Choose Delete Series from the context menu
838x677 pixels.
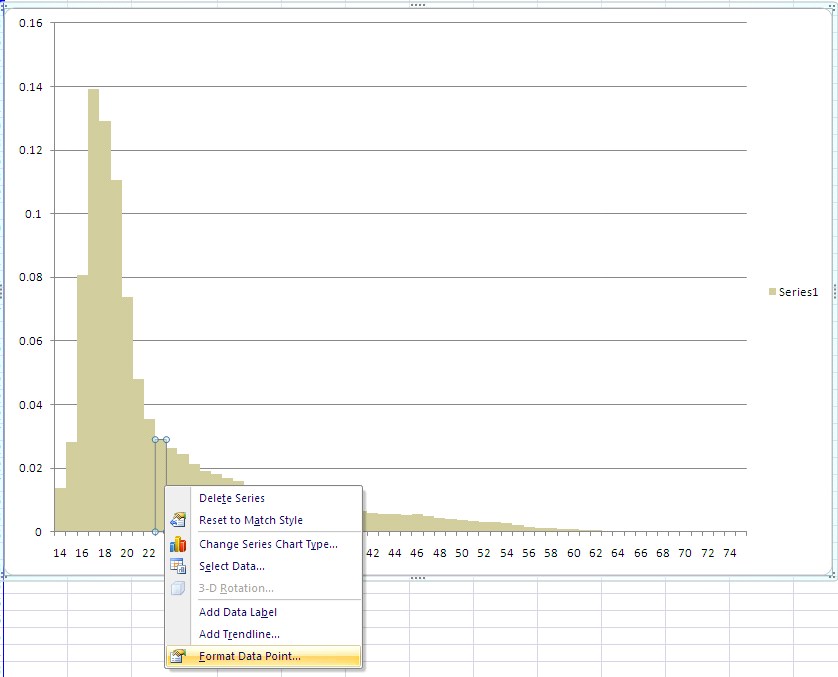pyautogui.click(x=232, y=498)
